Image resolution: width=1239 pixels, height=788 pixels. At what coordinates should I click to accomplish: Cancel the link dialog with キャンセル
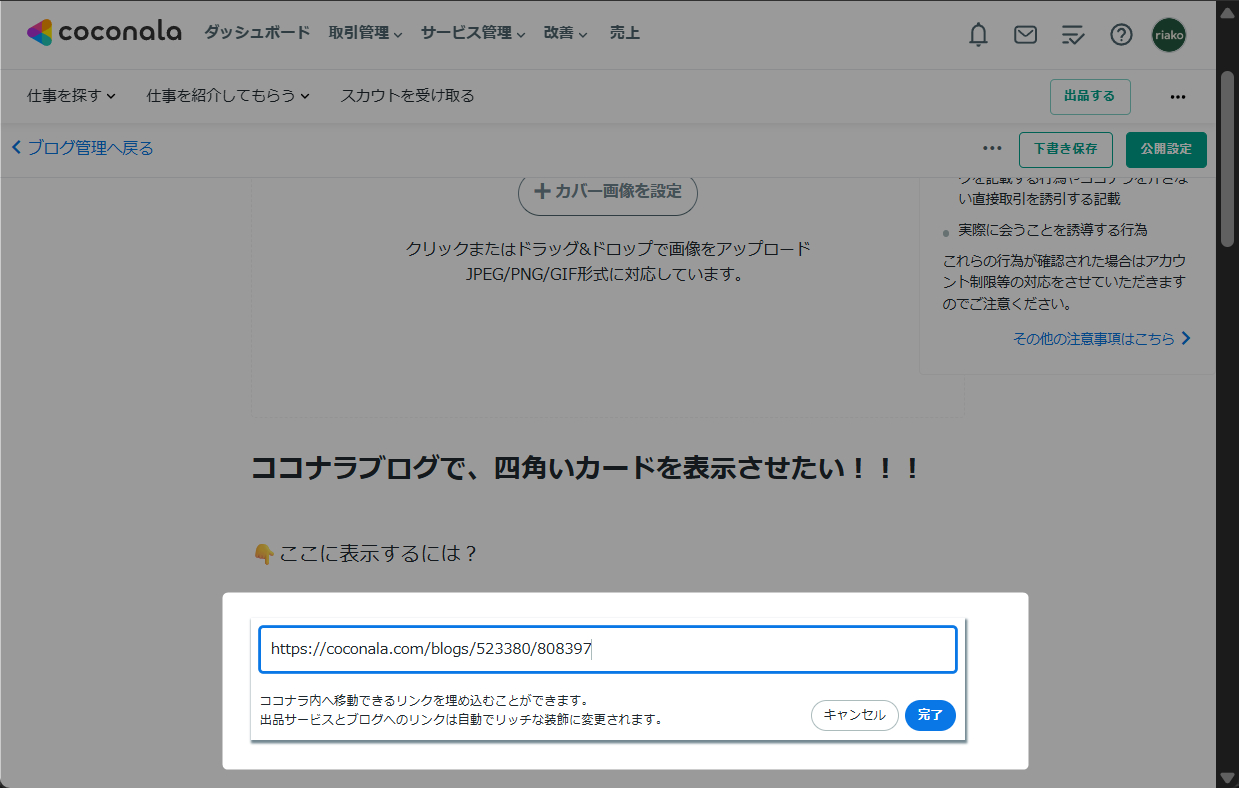pyautogui.click(x=855, y=715)
